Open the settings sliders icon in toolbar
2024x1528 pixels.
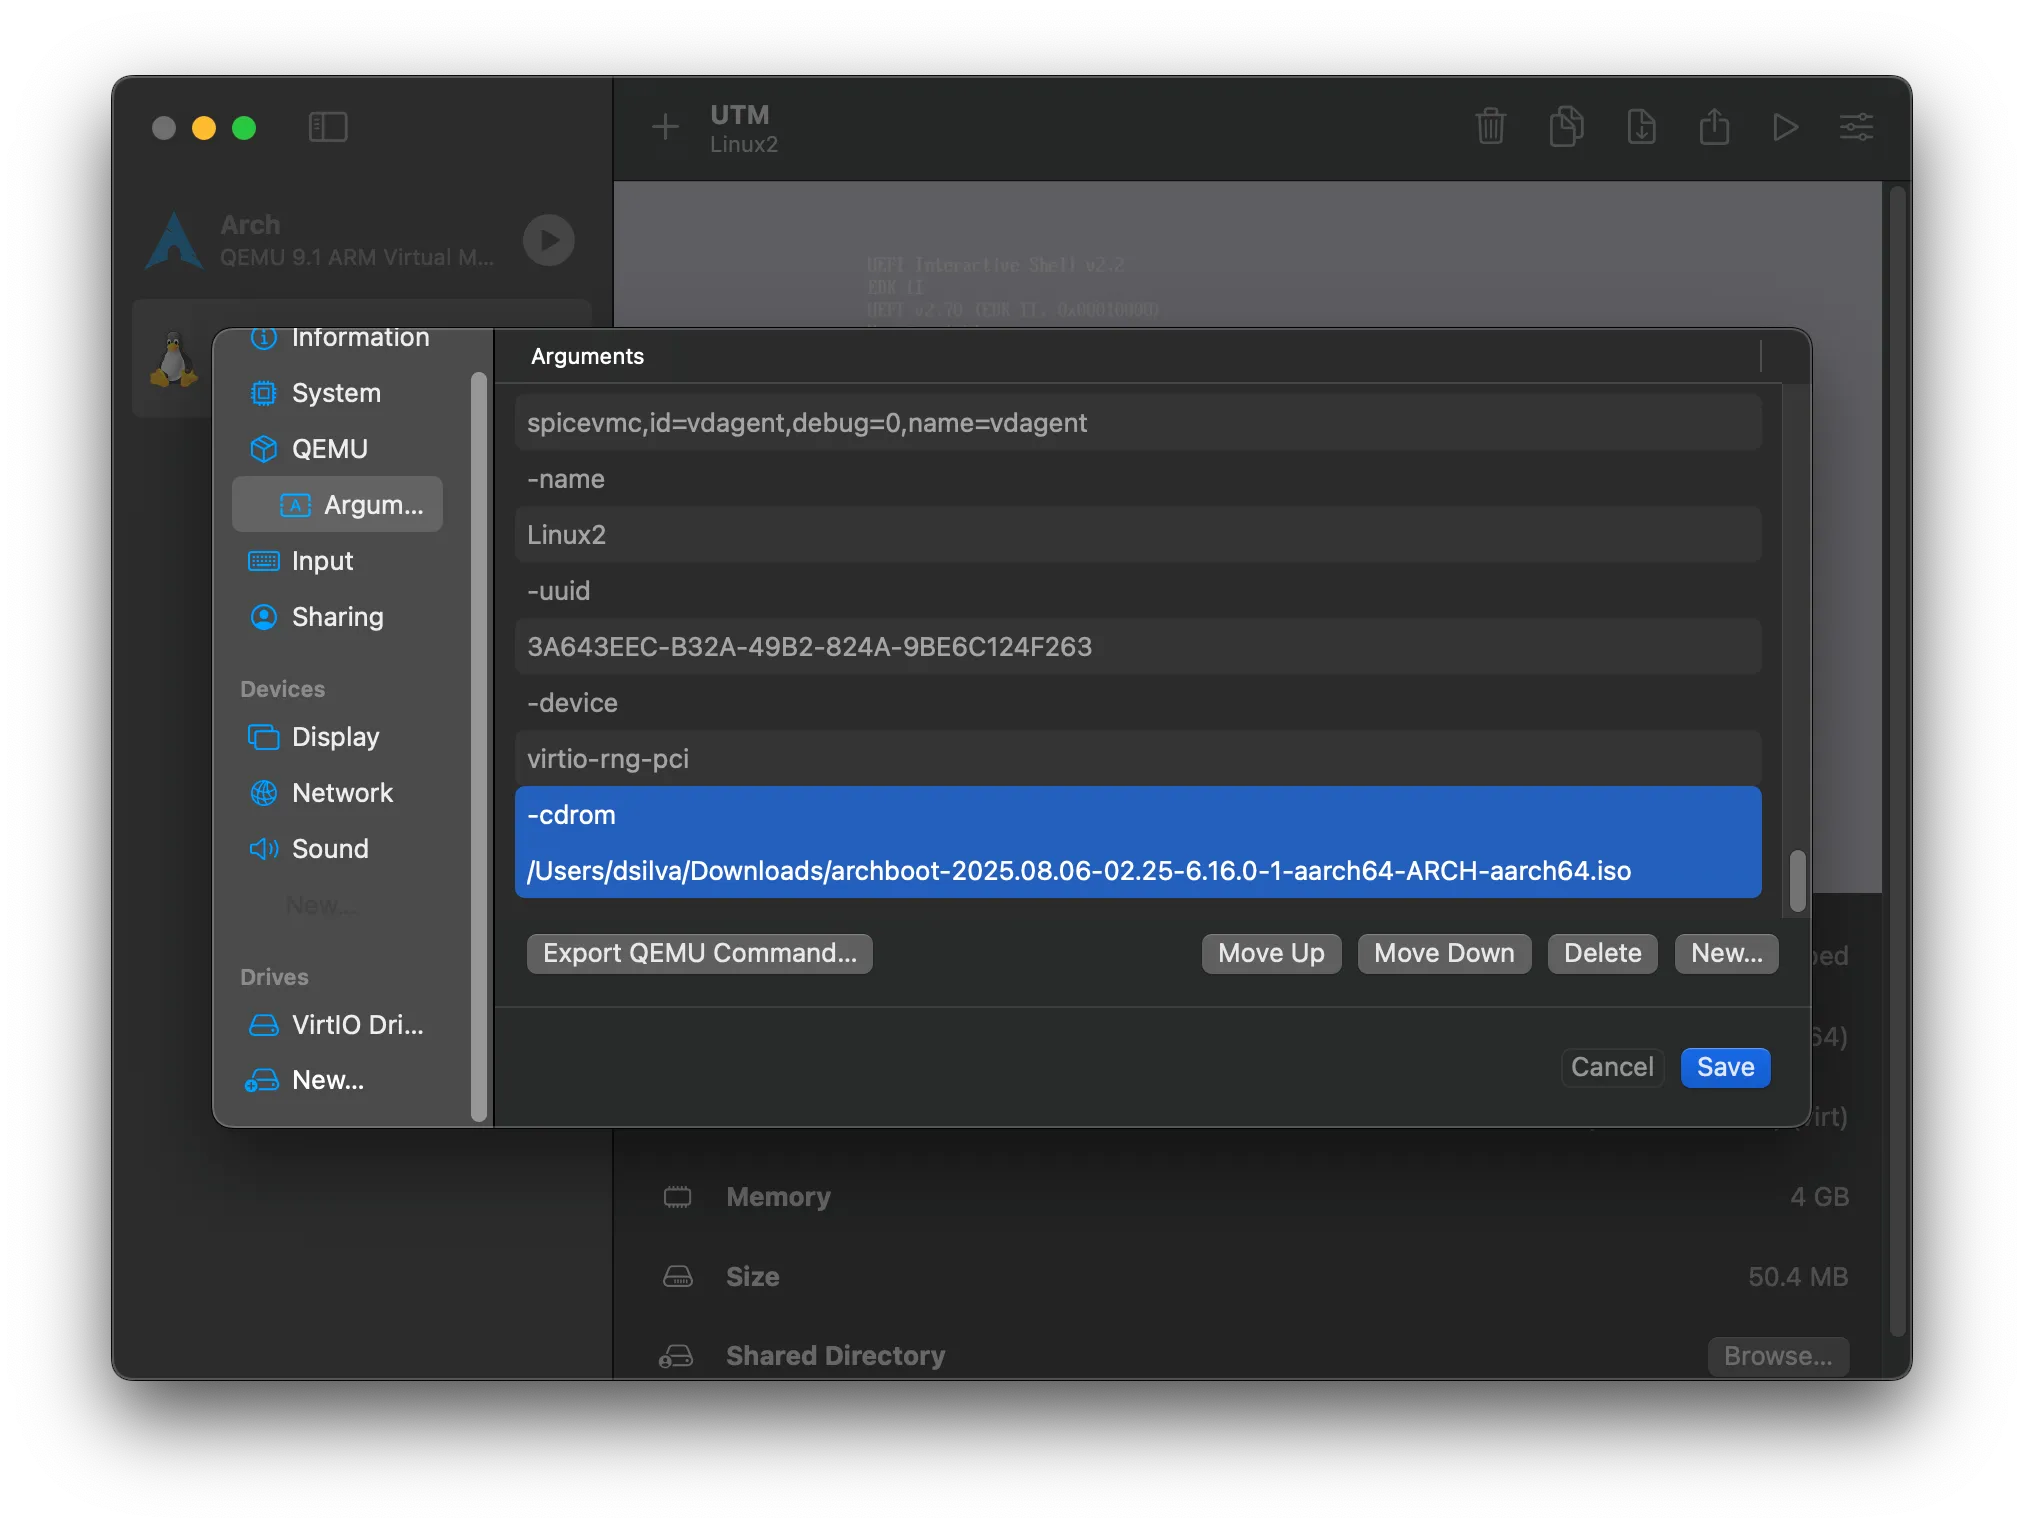click(1856, 127)
